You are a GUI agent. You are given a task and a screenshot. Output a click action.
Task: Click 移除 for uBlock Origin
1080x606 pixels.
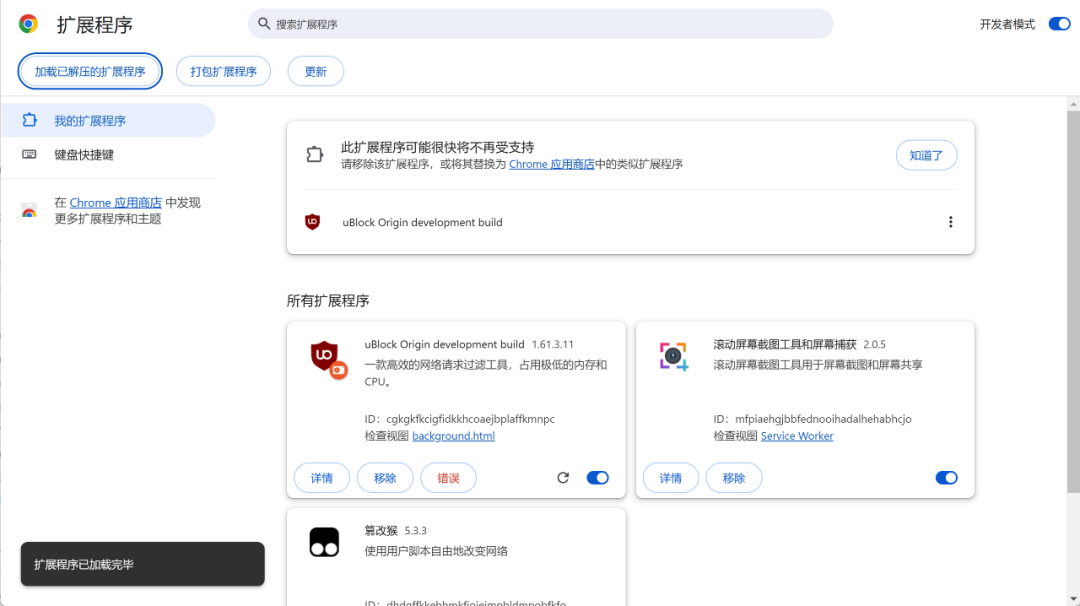click(x=385, y=478)
